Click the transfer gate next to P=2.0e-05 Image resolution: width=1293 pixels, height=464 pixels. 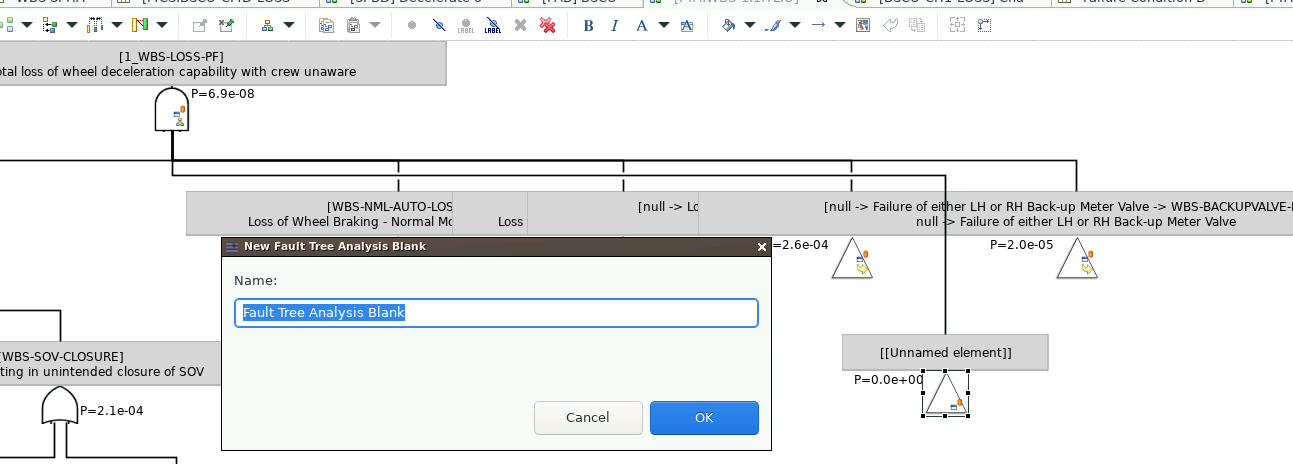[1077, 258]
